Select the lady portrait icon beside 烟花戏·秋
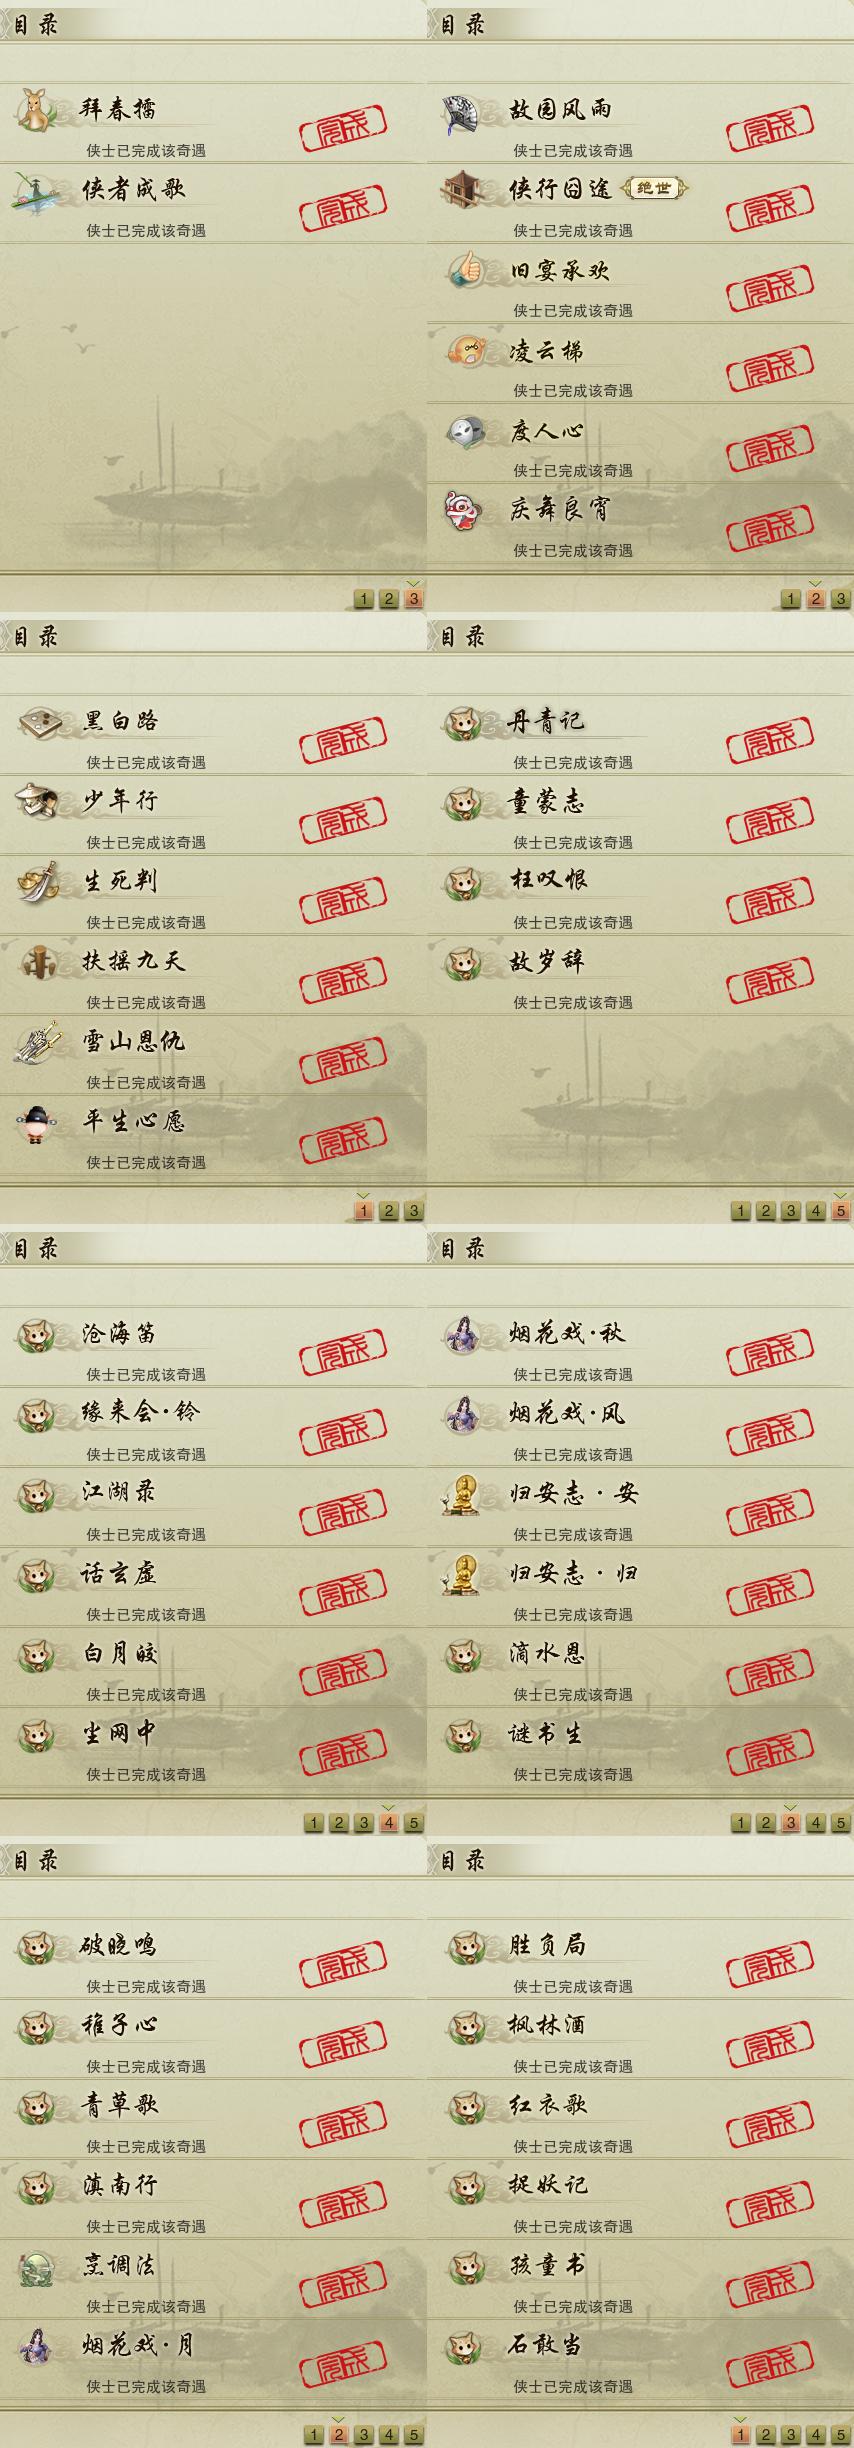854x2448 pixels. (x=464, y=1335)
